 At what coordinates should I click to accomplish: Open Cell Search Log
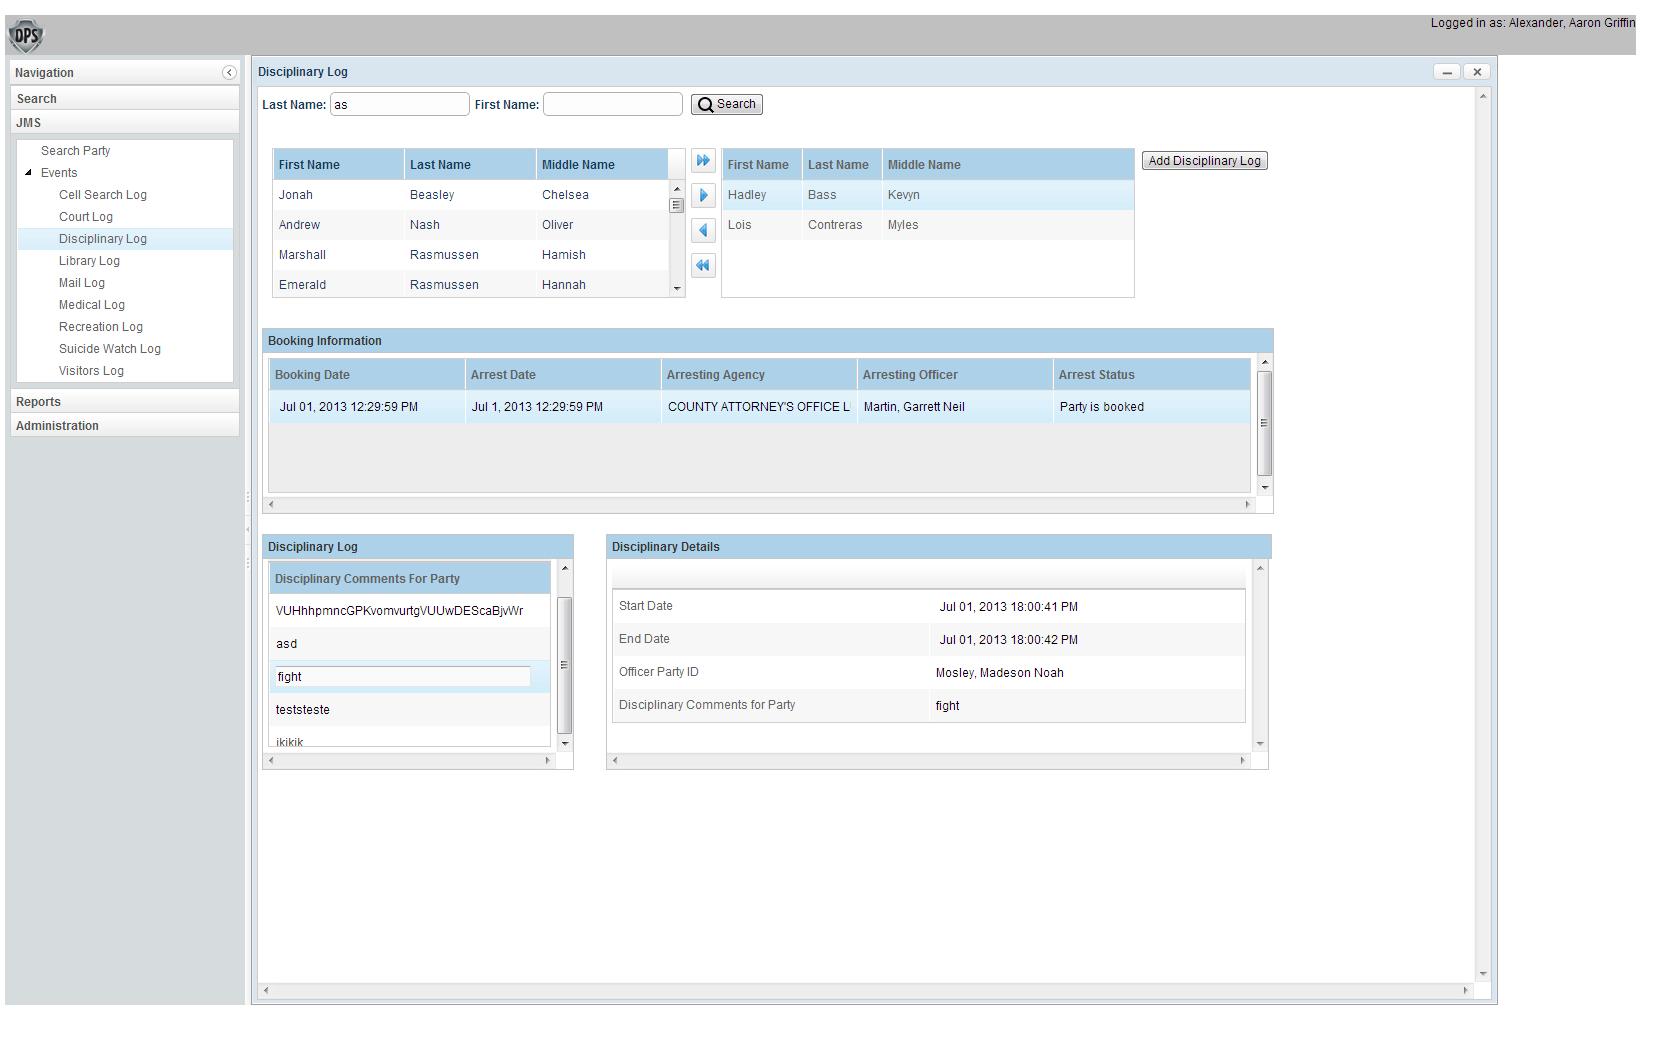pyautogui.click(x=103, y=194)
